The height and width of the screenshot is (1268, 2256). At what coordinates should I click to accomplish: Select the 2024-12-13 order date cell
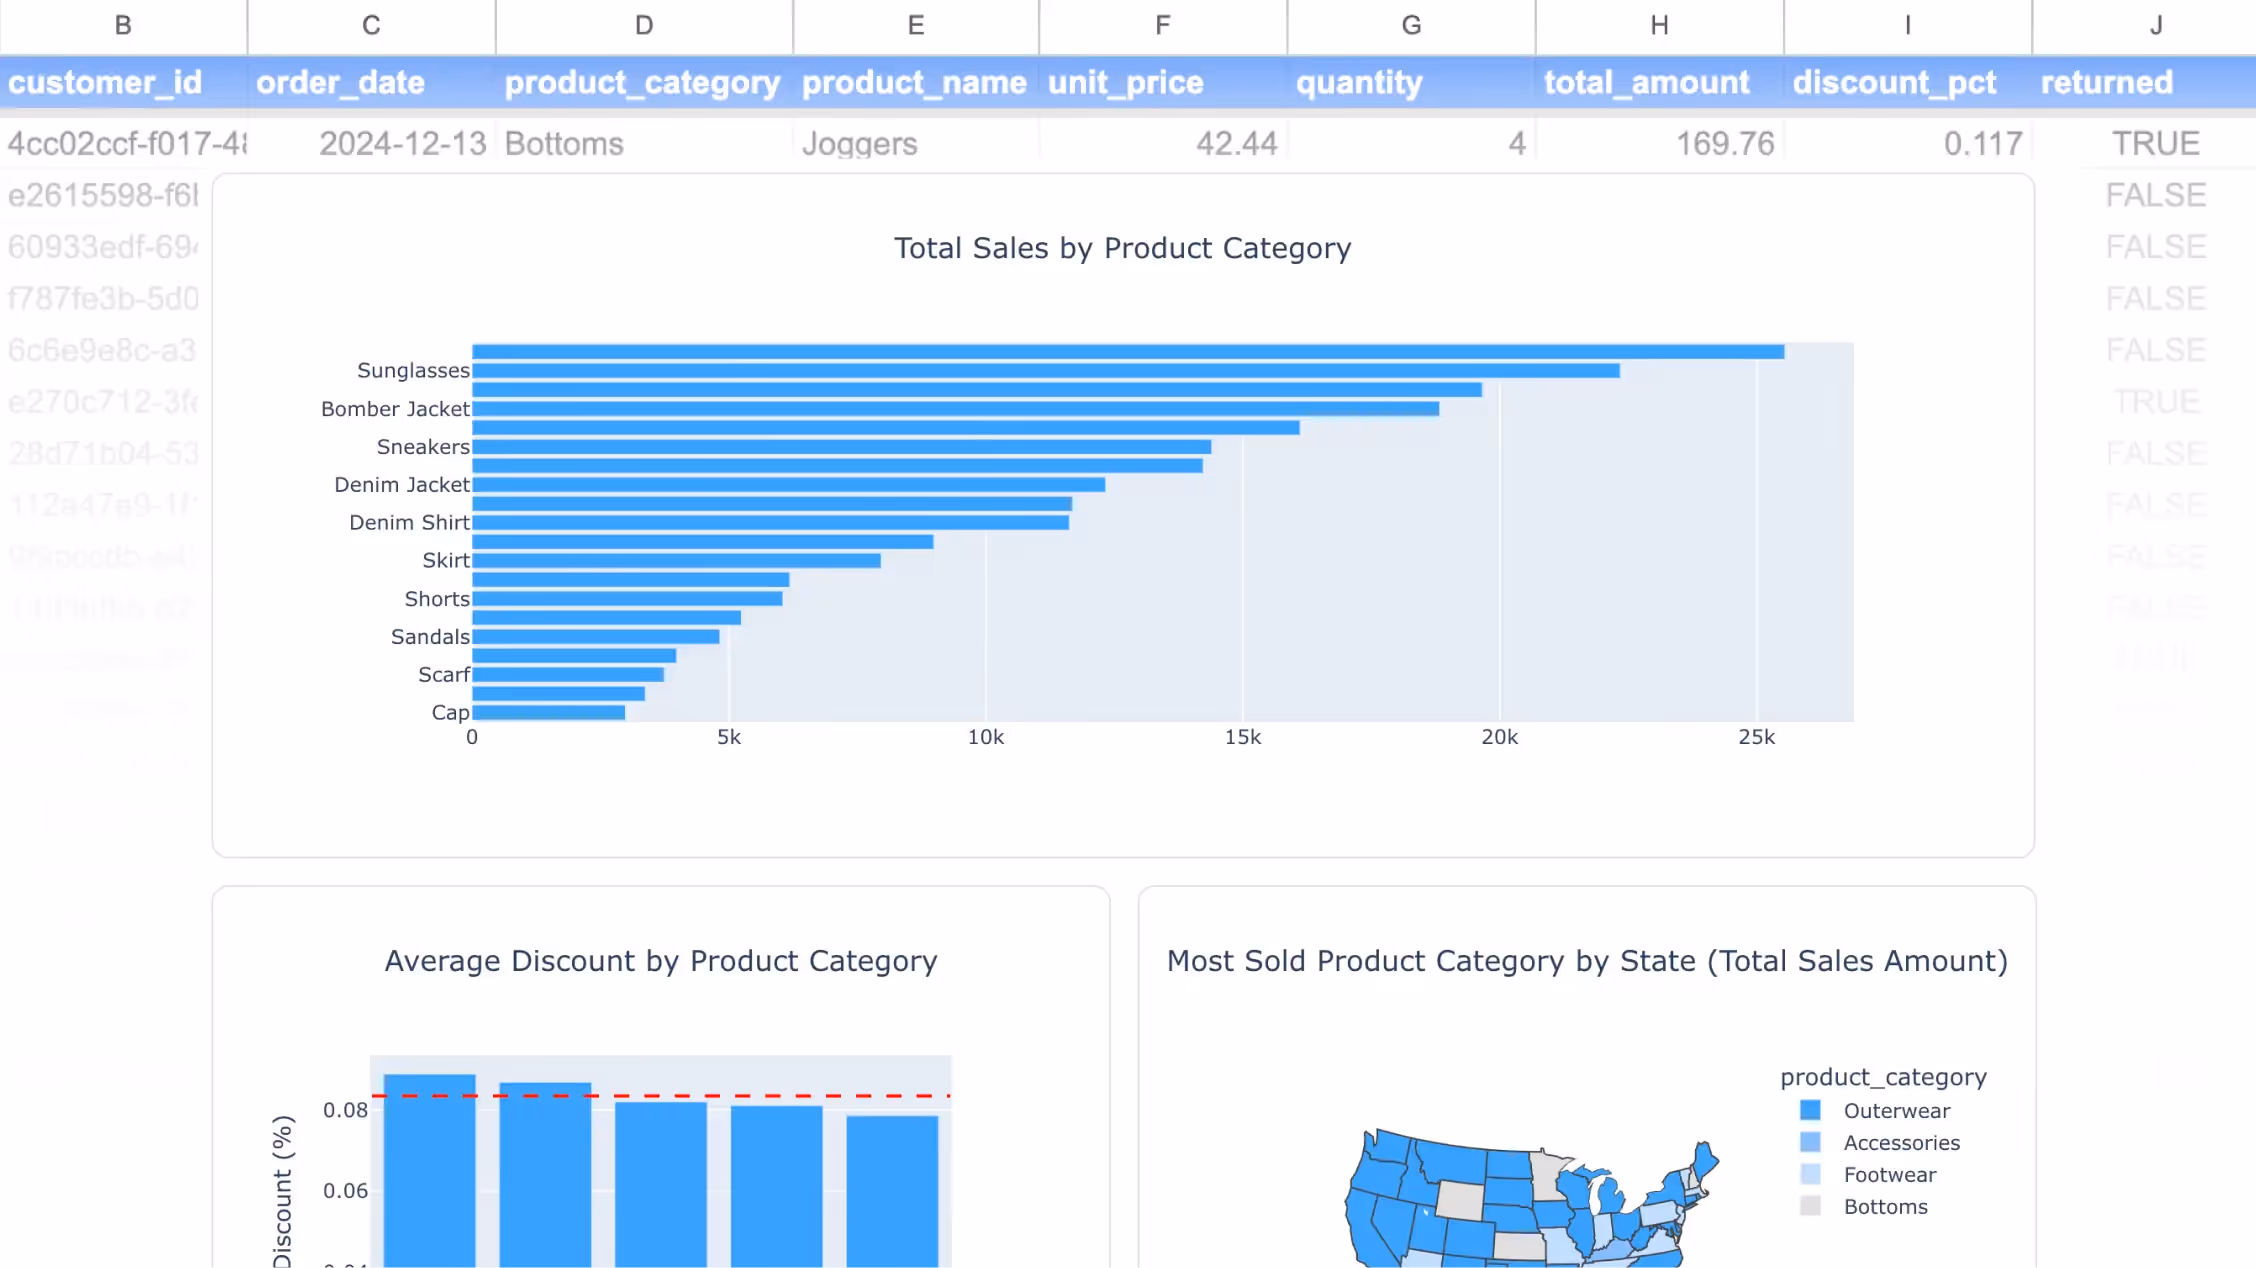pos(371,143)
